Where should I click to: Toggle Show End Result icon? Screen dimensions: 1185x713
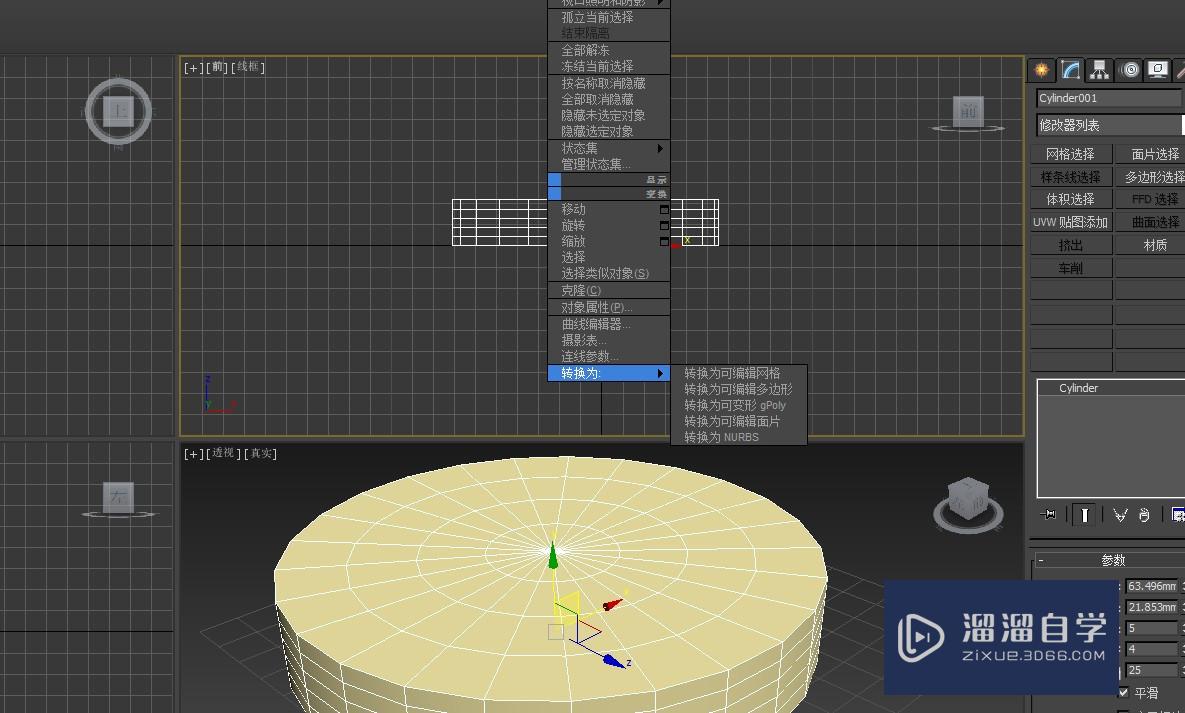coord(1084,515)
